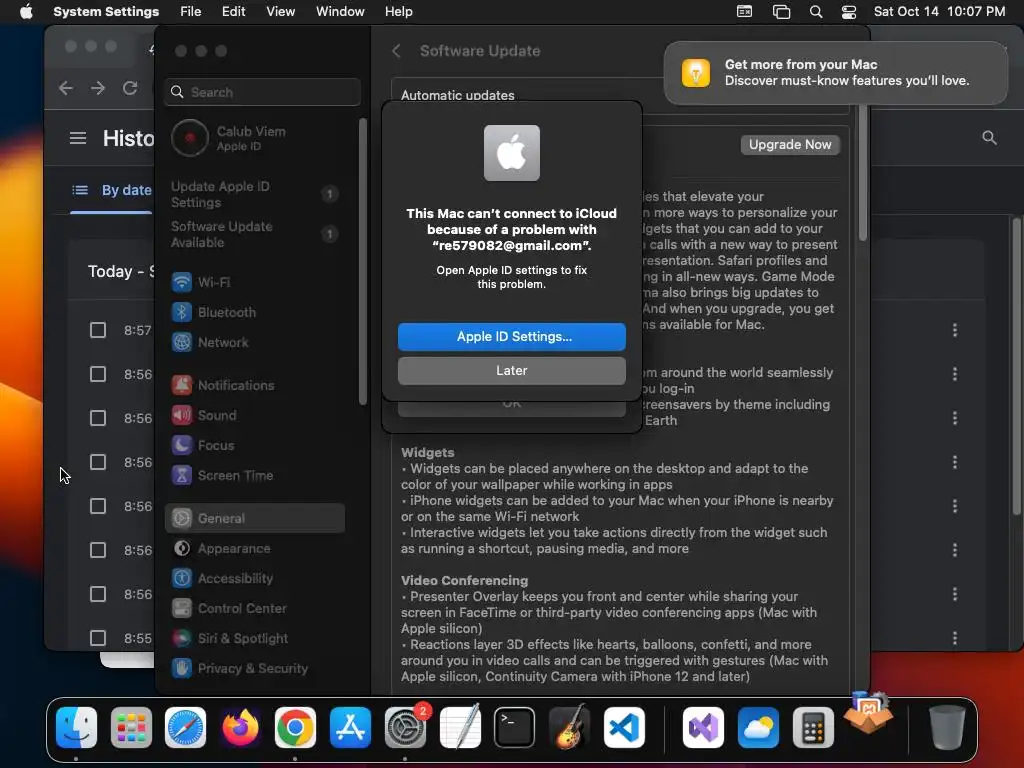Open the Trash in the dock

(947, 727)
